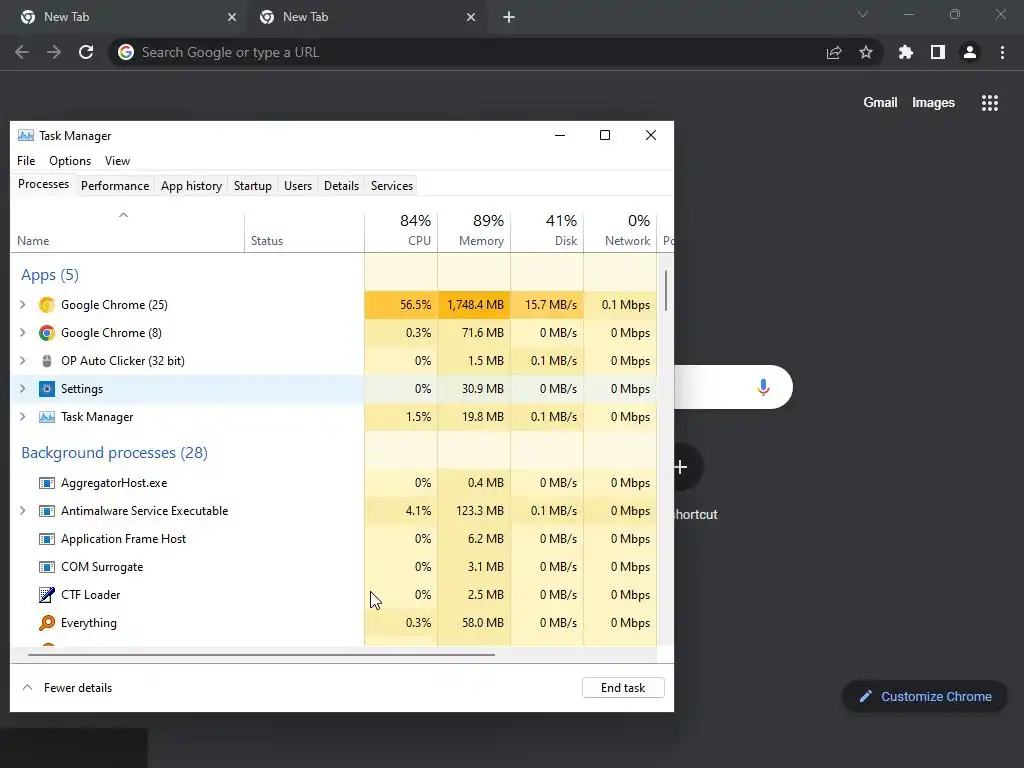Screen dimensions: 1024x768
Task: Click the horizontal scrollbar in Task Manager
Action: click(261, 654)
